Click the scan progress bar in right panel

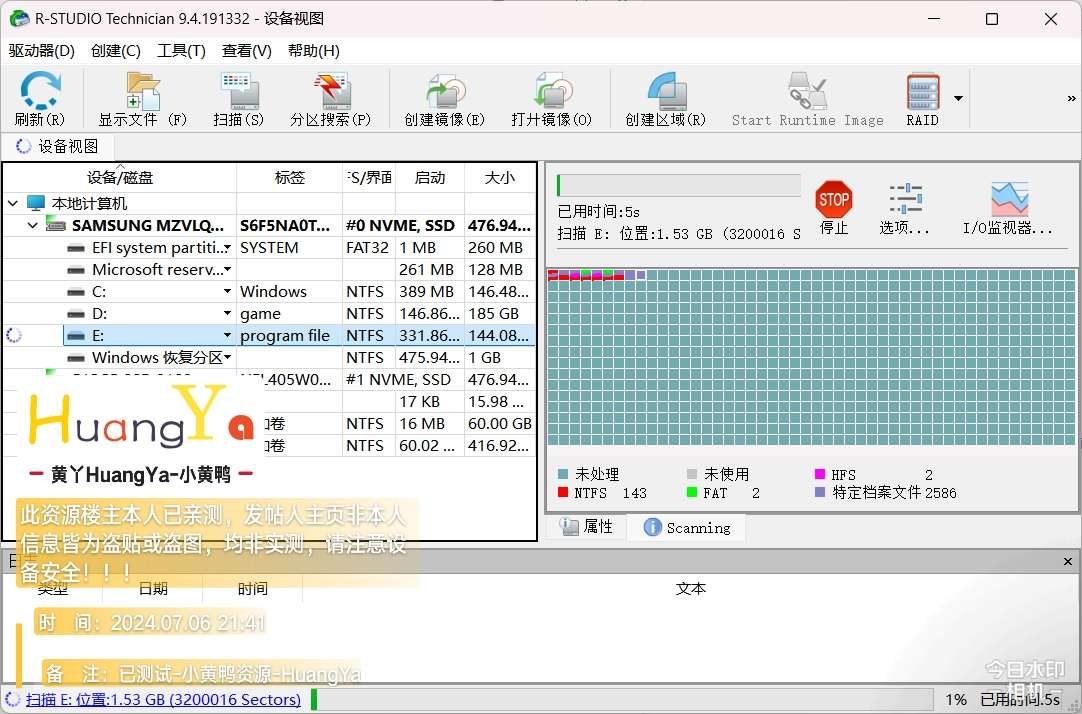[x=679, y=186]
